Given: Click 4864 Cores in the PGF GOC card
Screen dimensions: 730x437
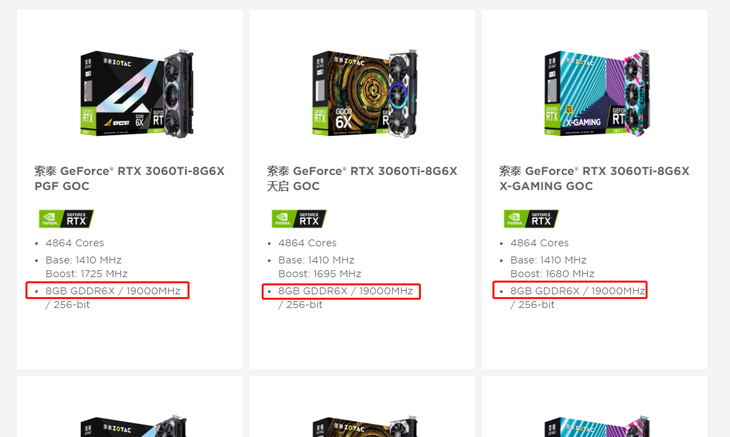Looking at the screenshot, I should (74, 243).
